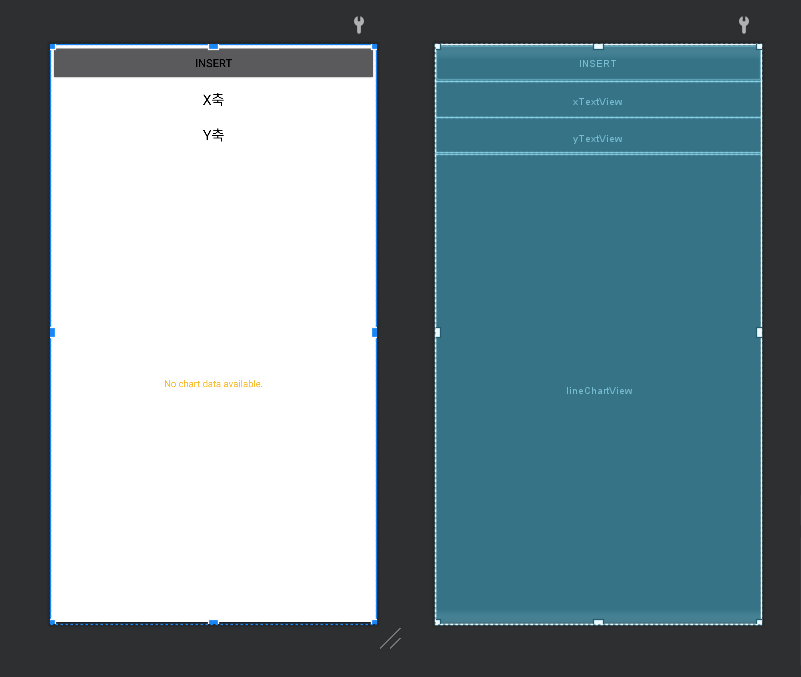This screenshot has height=677, width=801.
Task: Click the wrench icon above blueprint view
Action: (x=744, y=25)
